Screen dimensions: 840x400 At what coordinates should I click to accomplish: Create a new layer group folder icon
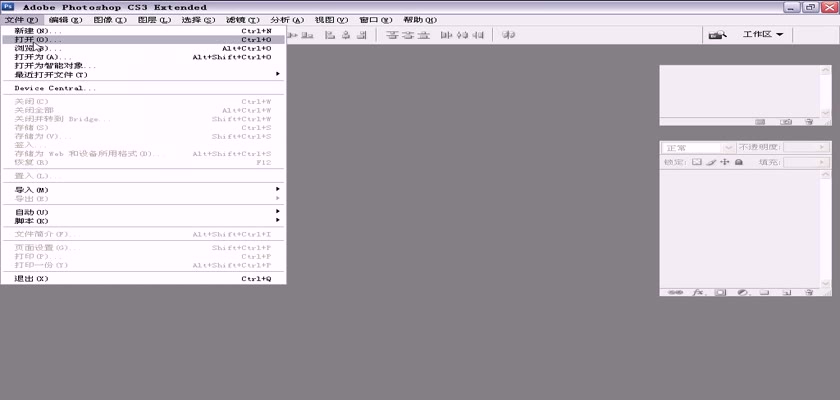point(764,292)
